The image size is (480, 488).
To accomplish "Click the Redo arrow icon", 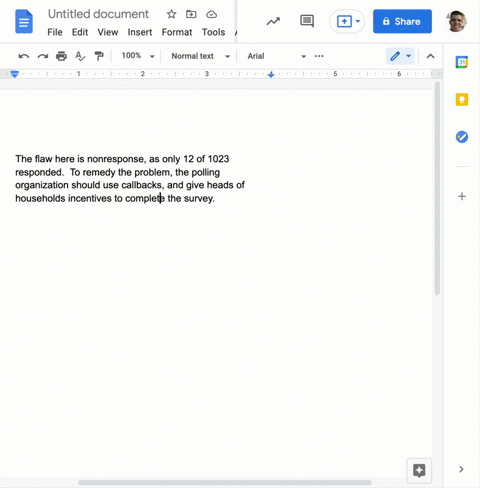I will (43, 56).
